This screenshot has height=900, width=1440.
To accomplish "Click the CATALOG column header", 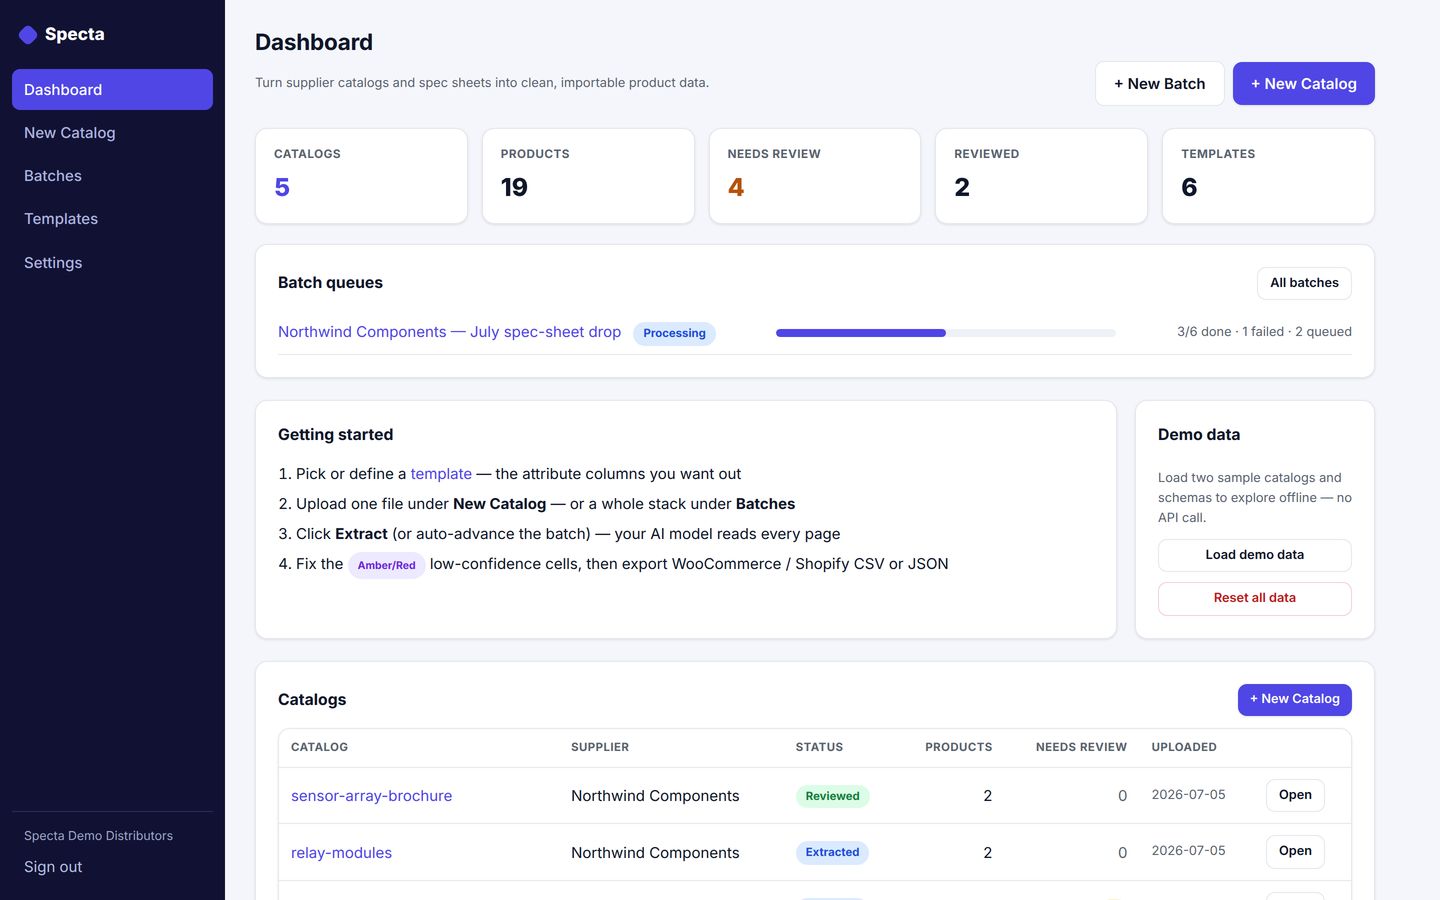I will click(x=319, y=747).
